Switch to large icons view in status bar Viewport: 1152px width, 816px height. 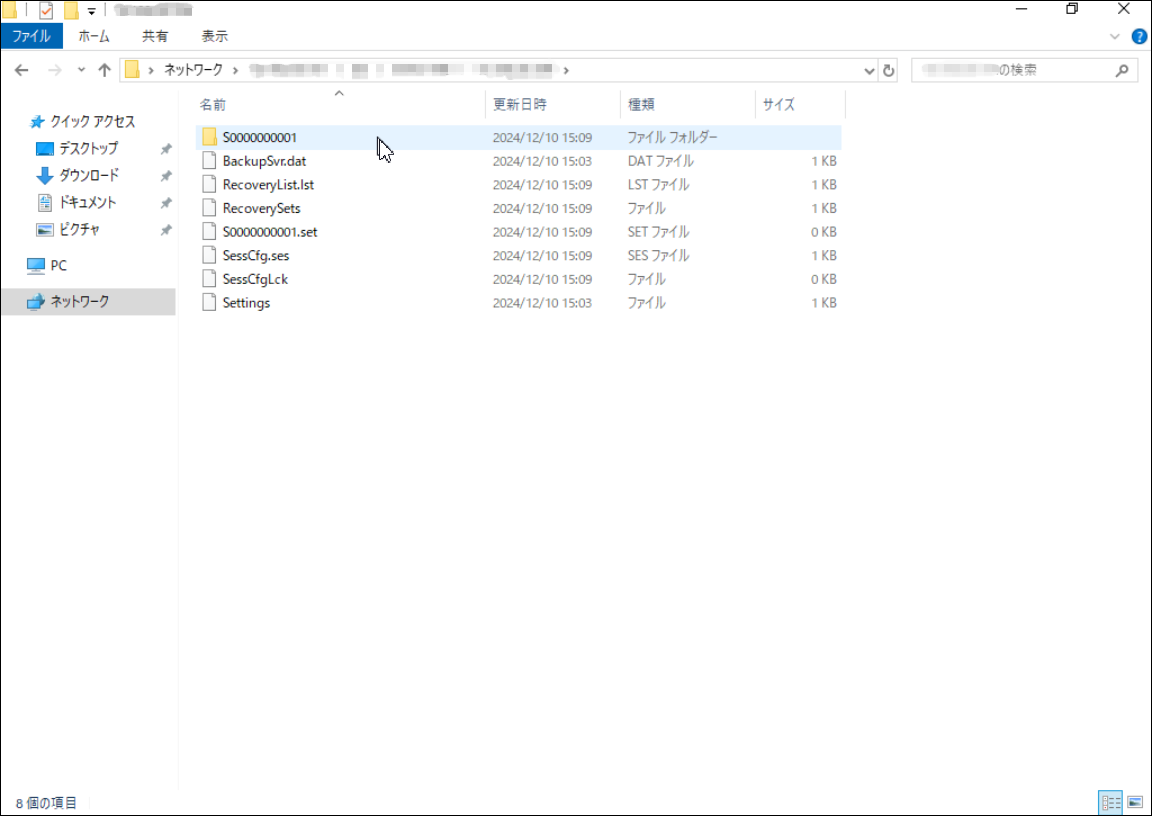[x=1135, y=802]
